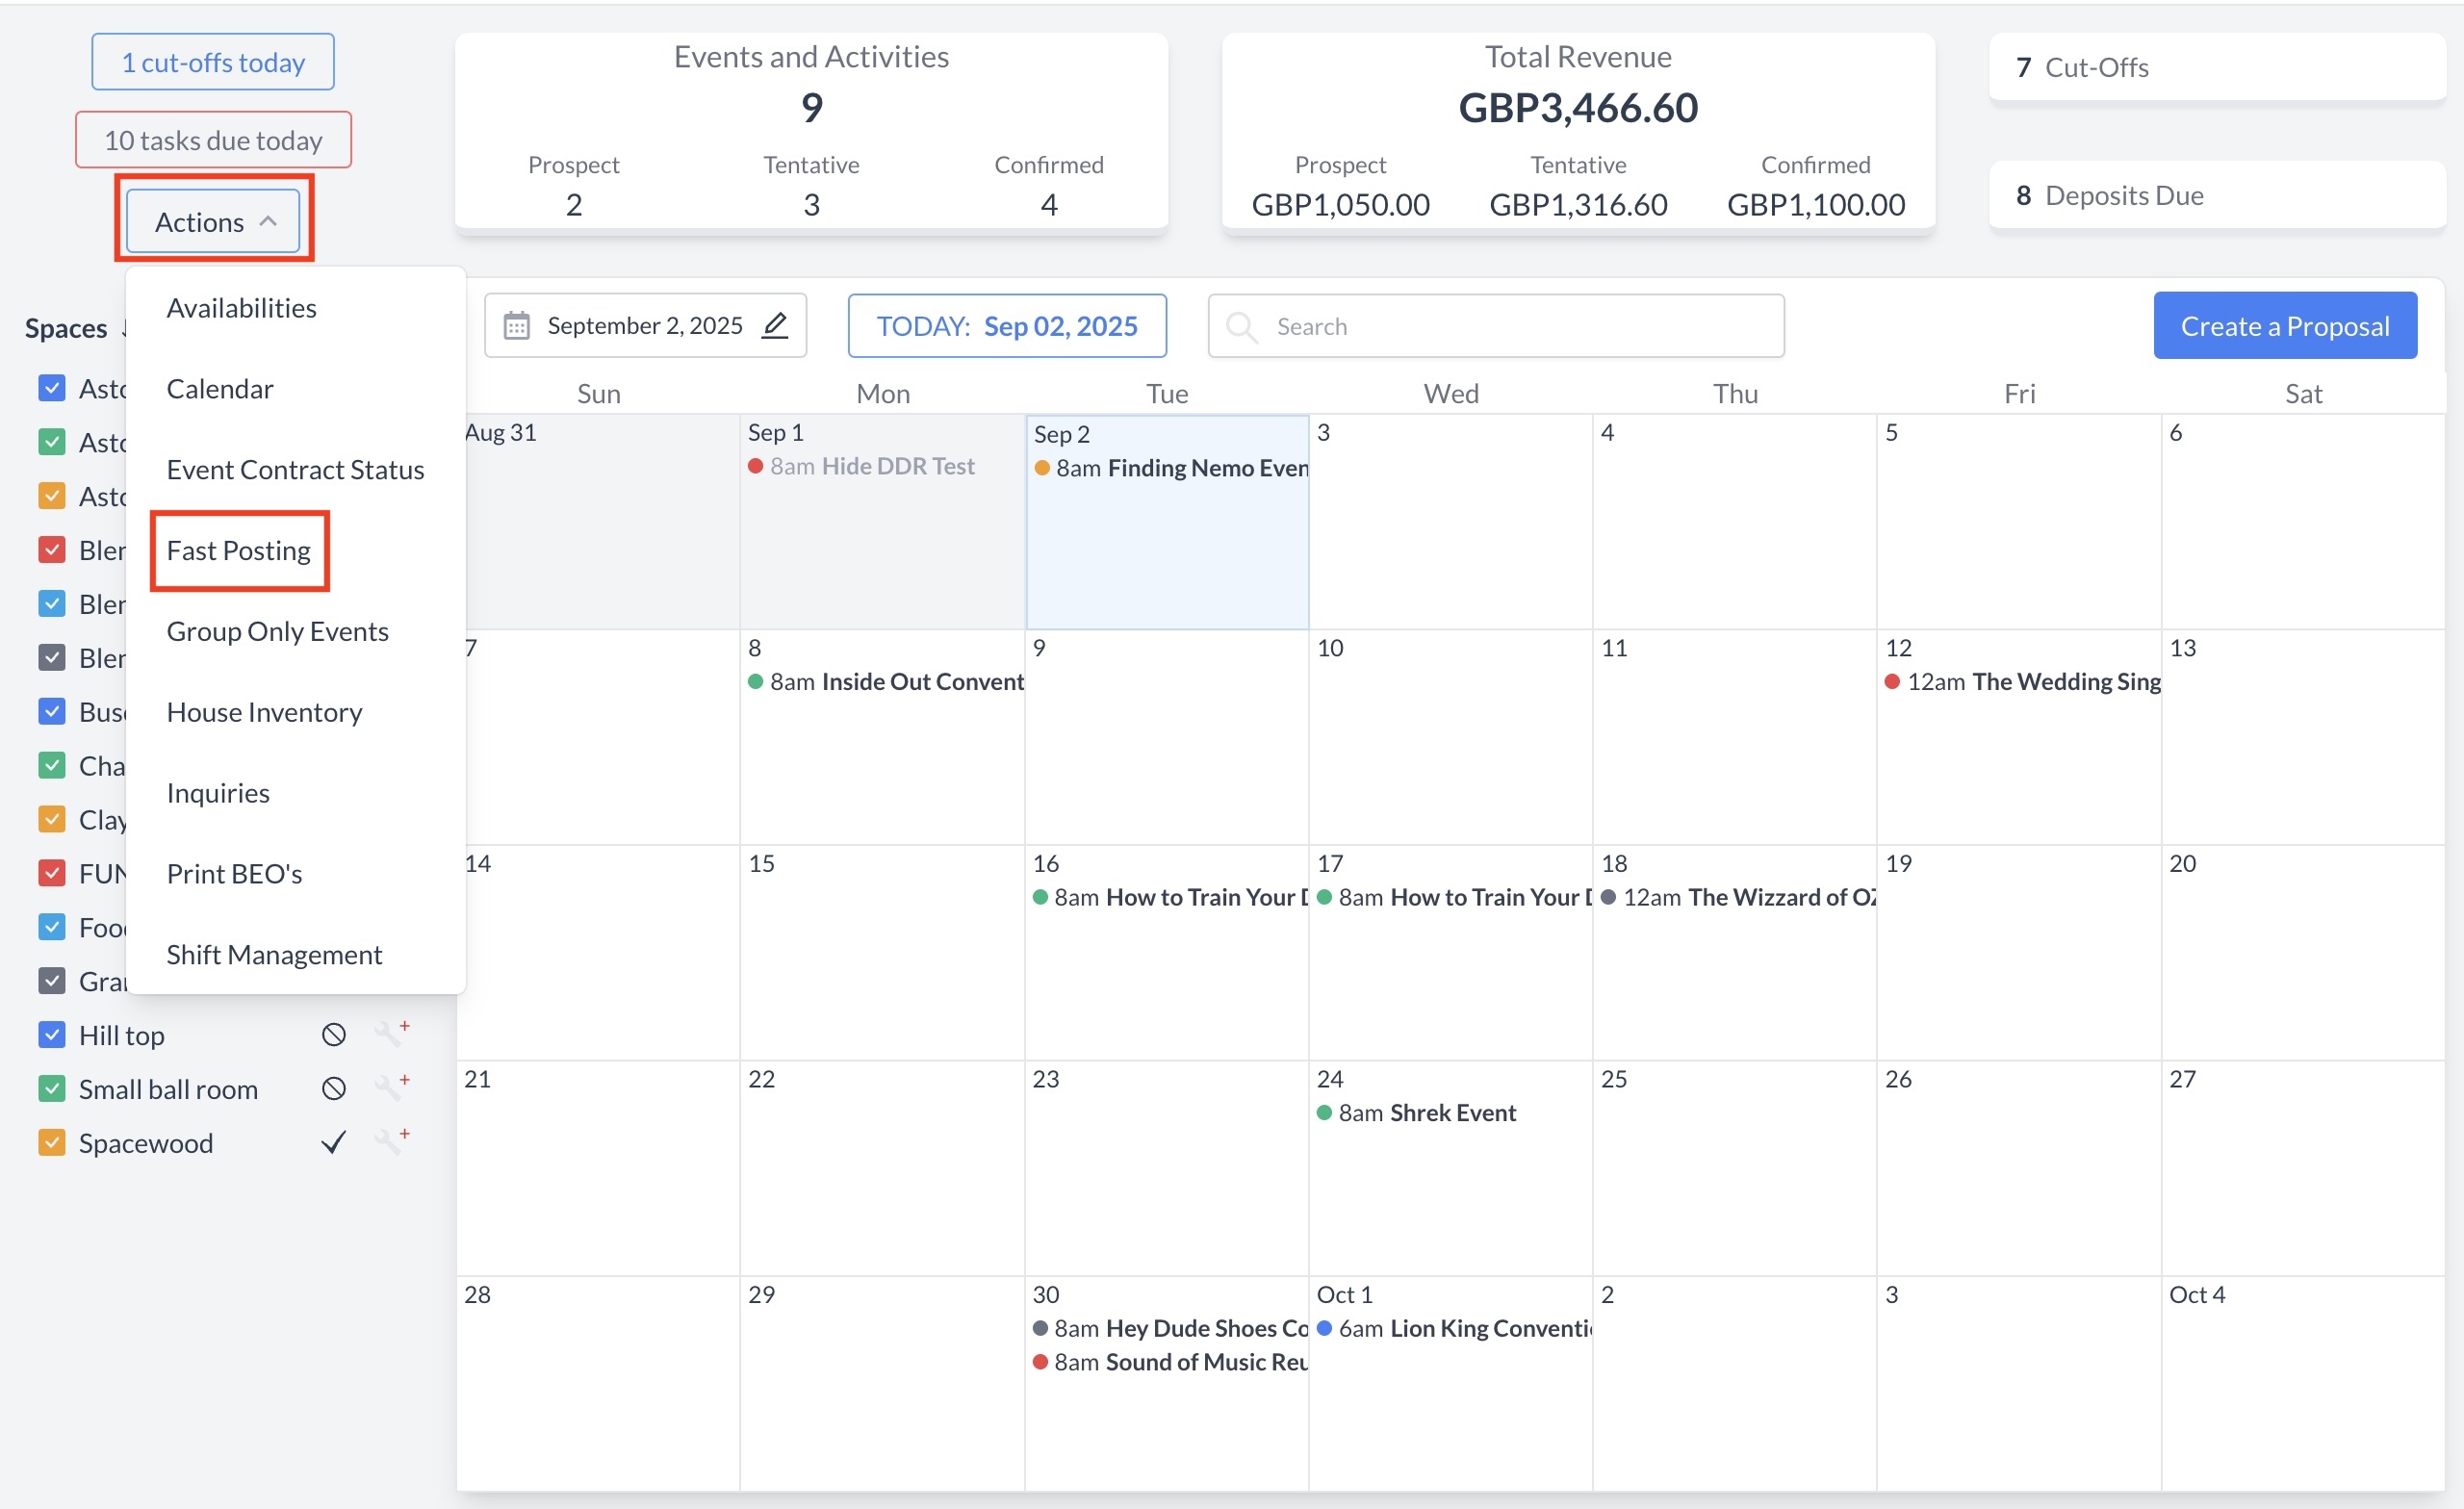Click the Create a Proposal button
2464x1509 pixels.
[2285, 326]
